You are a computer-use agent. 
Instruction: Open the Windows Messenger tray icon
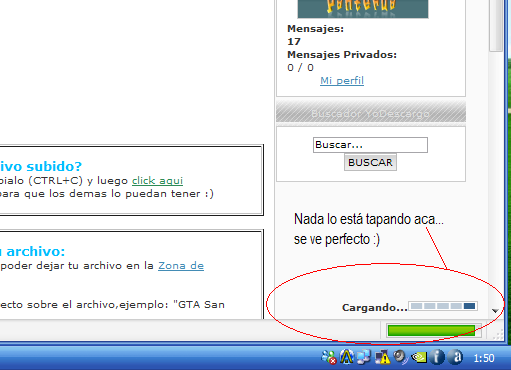329,357
